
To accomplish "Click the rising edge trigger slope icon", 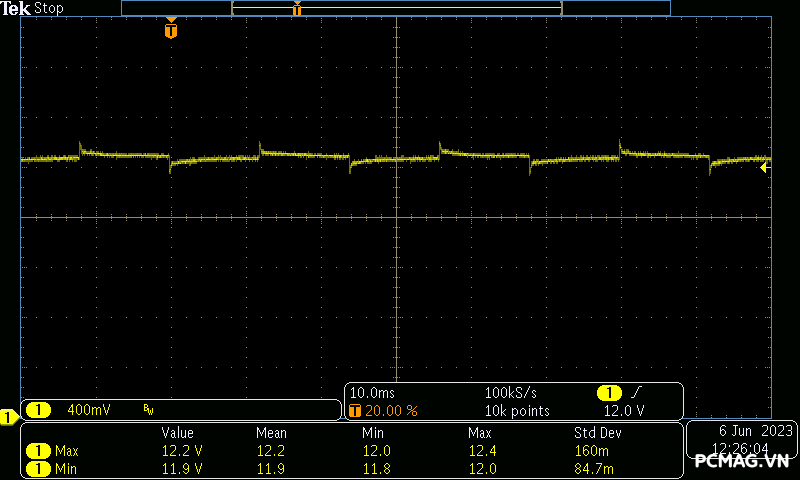I will click(634, 393).
